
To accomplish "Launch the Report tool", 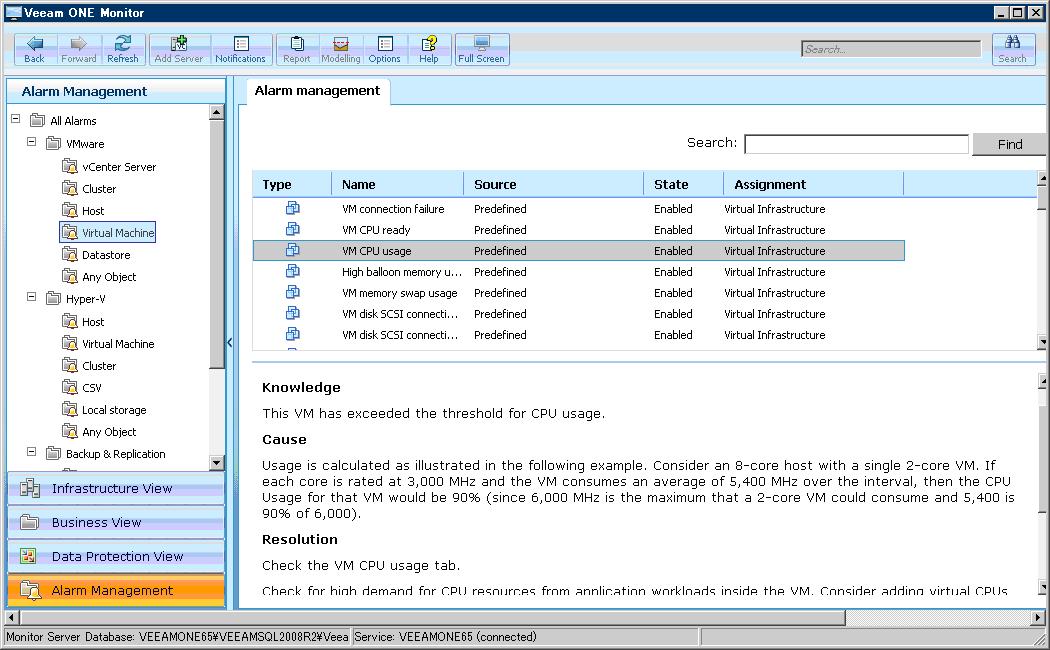I will coord(297,50).
